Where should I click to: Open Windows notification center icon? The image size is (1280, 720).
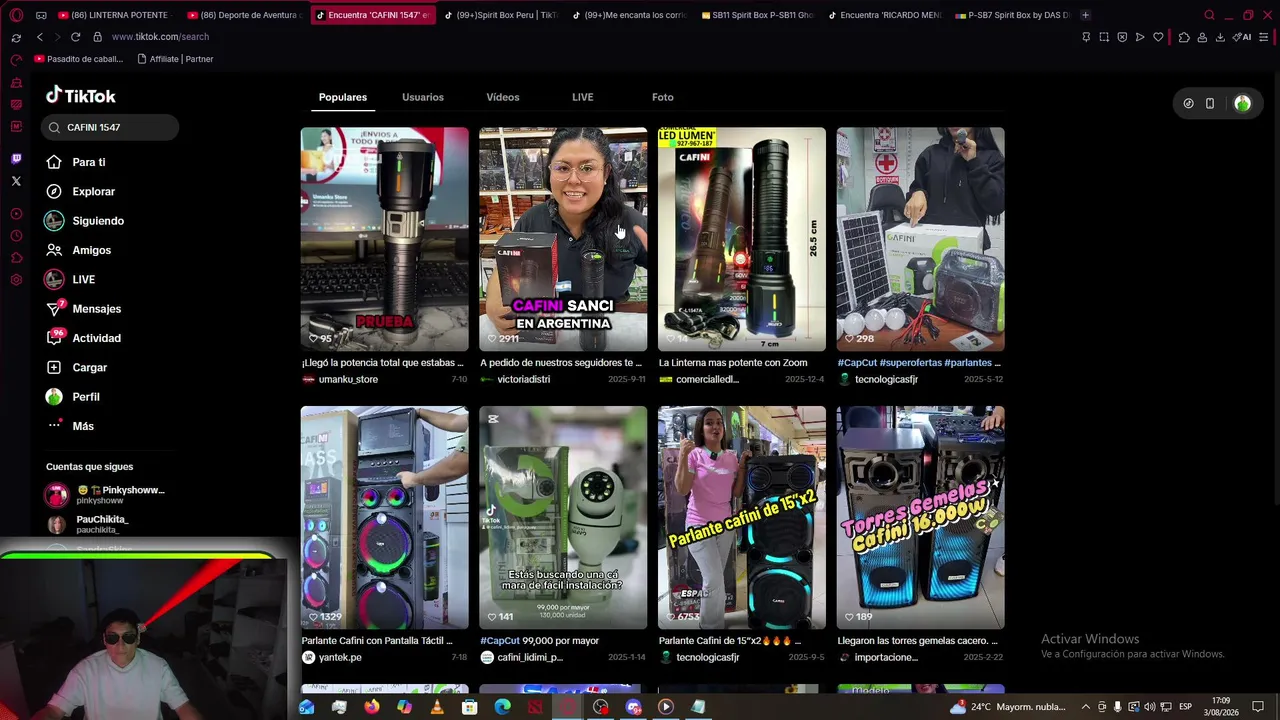pyautogui.click(x=1258, y=707)
